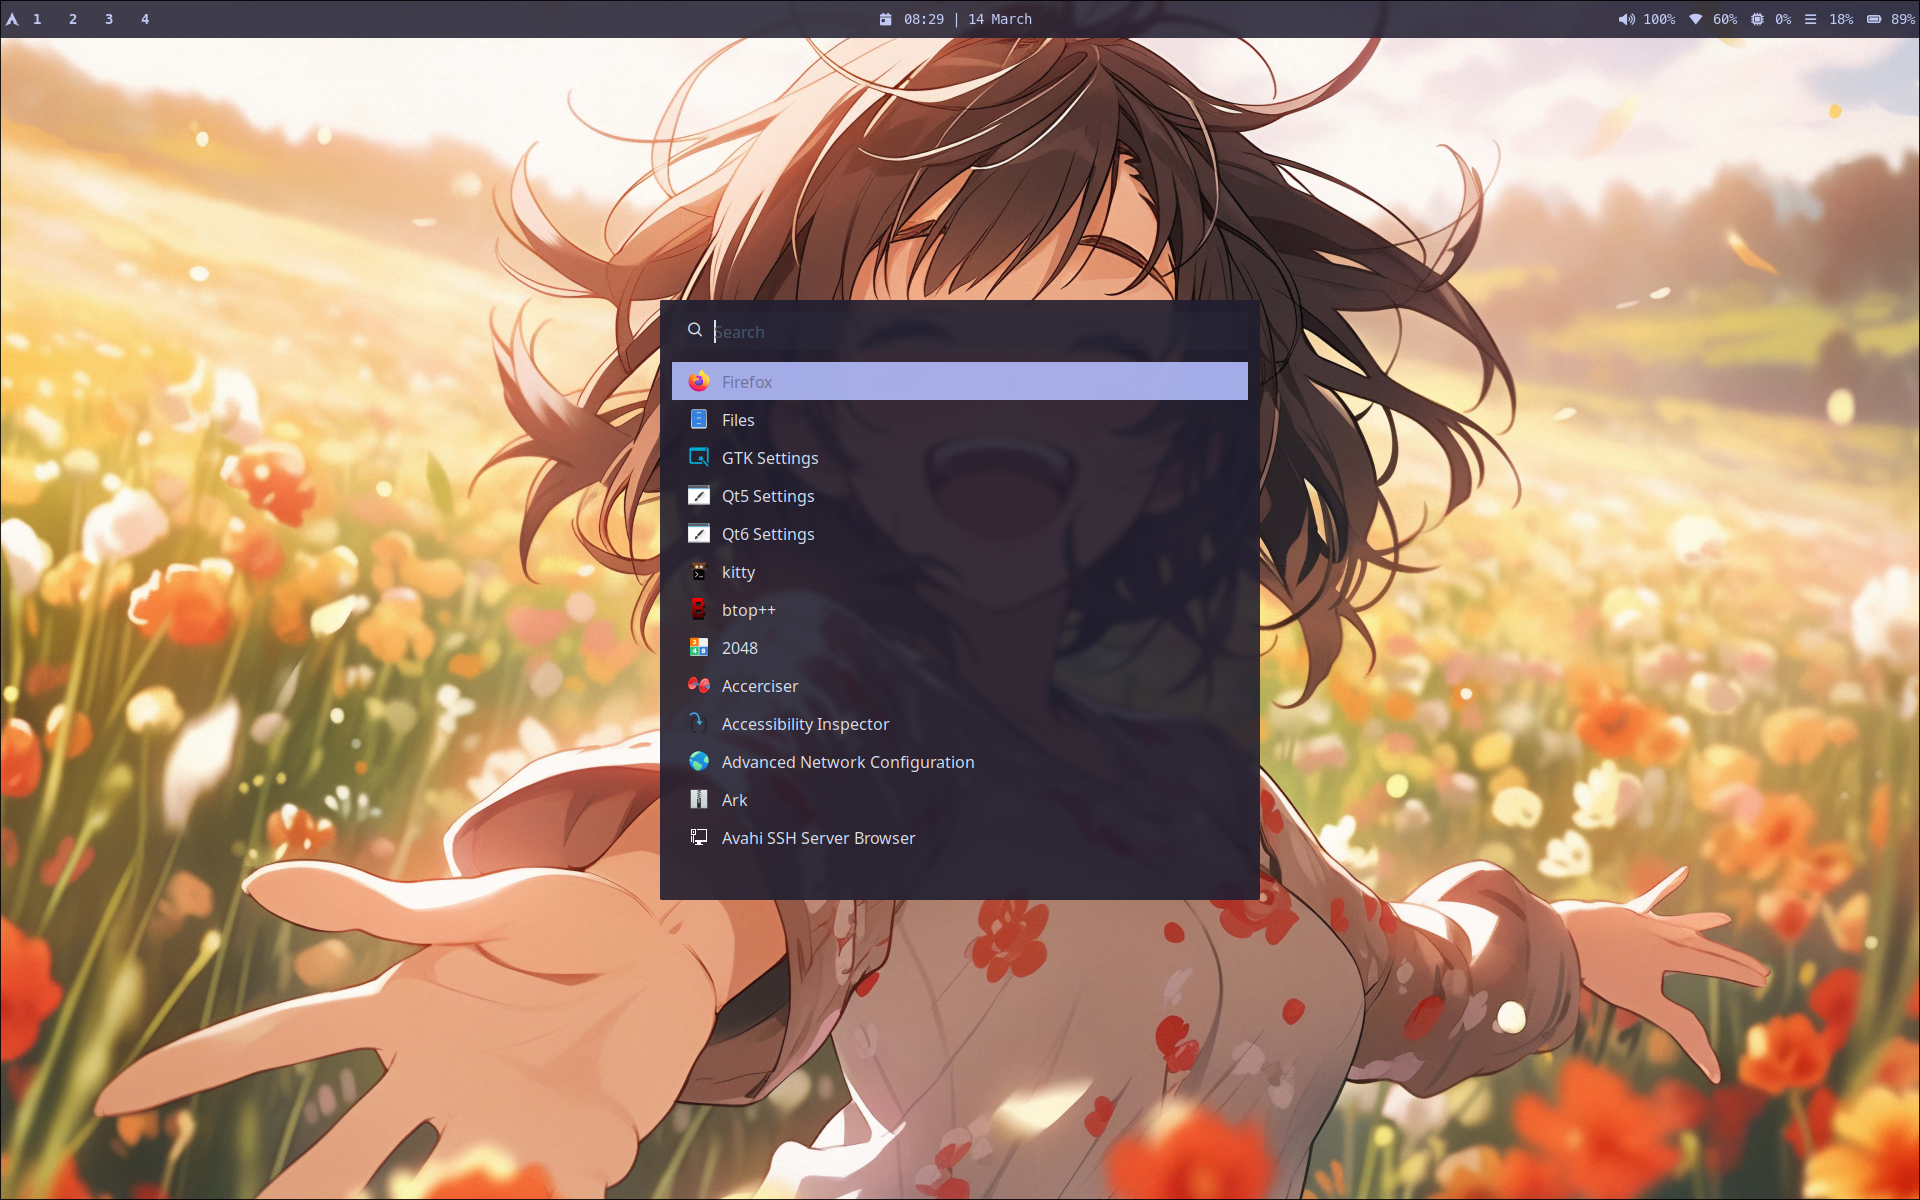
Task: Open the Ark entry
Action: click(960, 799)
